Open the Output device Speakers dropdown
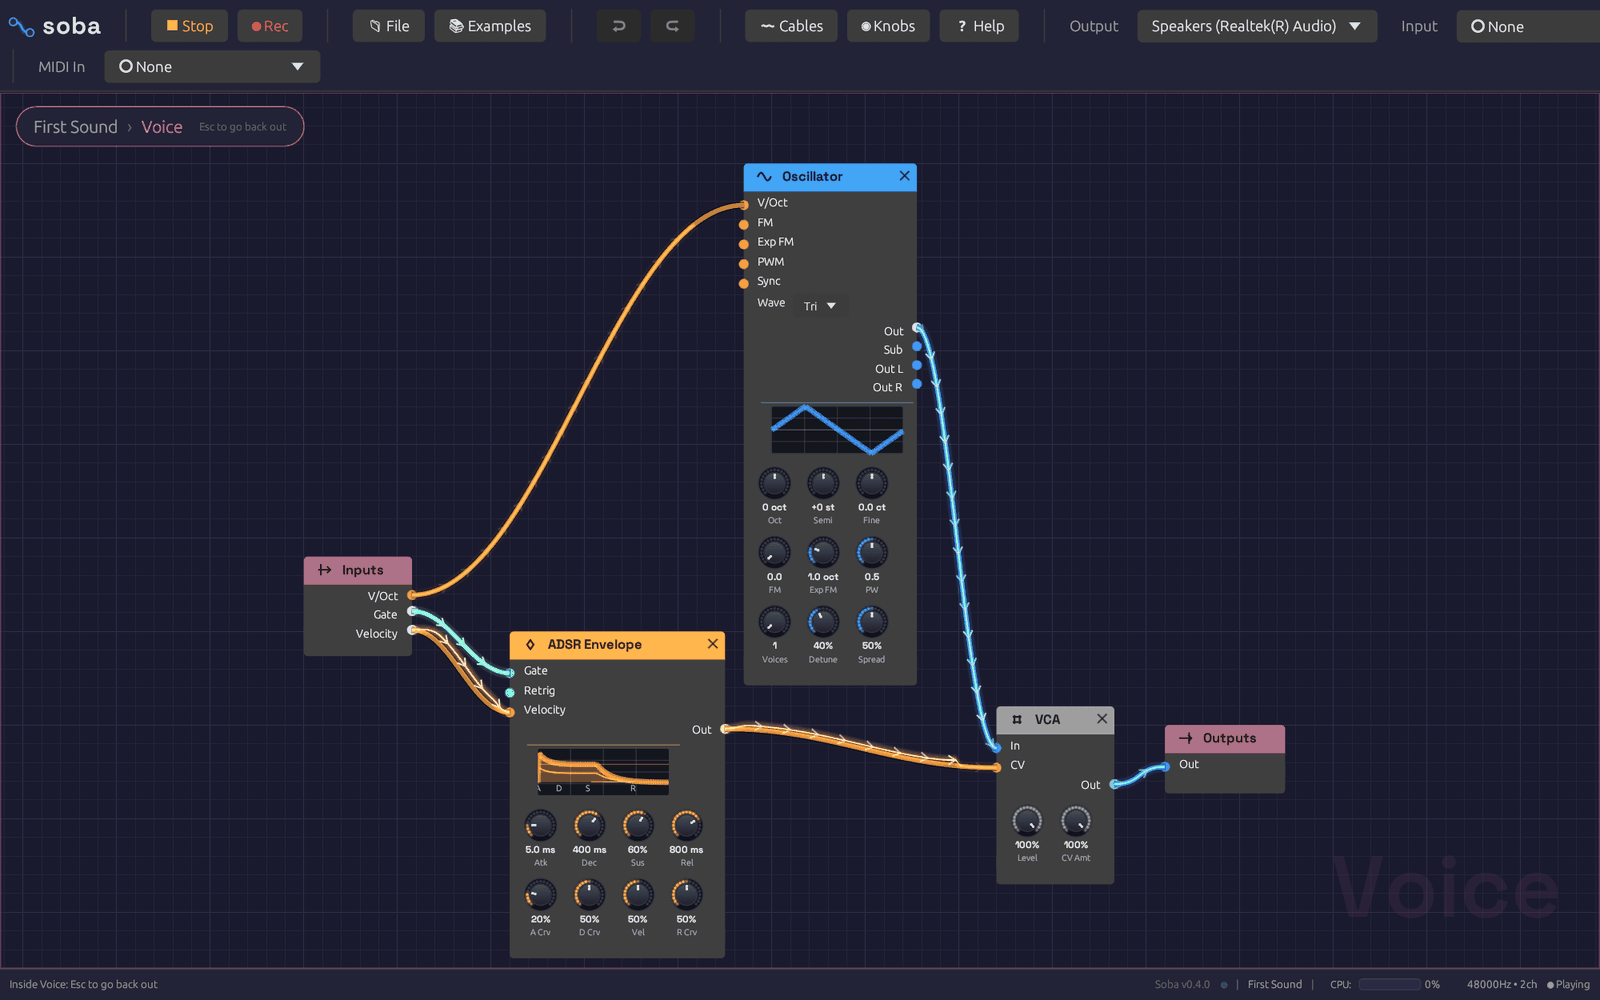The height and width of the screenshot is (1000, 1600). (x=1257, y=26)
